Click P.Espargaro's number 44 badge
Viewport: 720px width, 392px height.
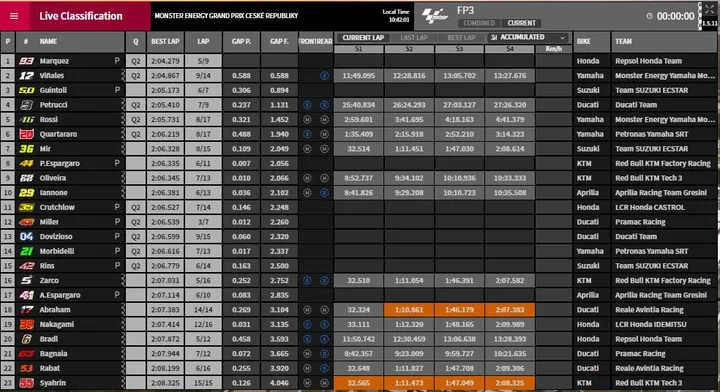click(26, 163)
